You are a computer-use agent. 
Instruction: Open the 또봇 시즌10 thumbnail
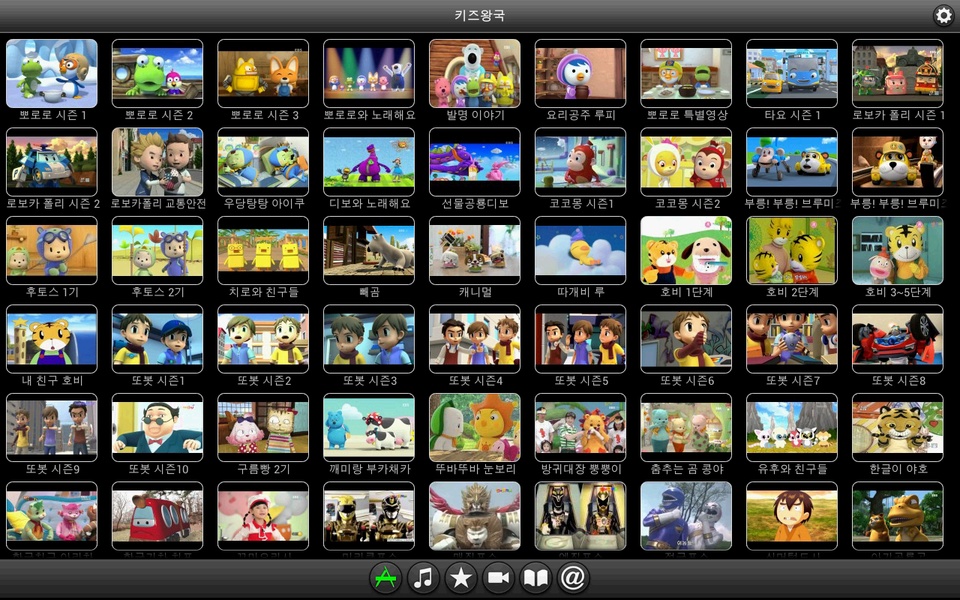click(157, 427)
